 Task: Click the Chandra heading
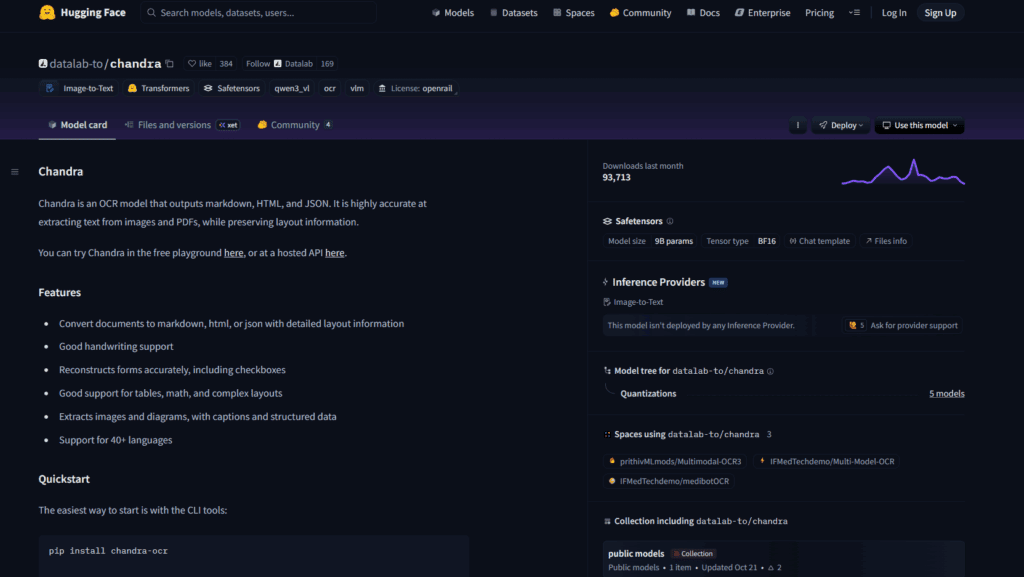(61, 172)
